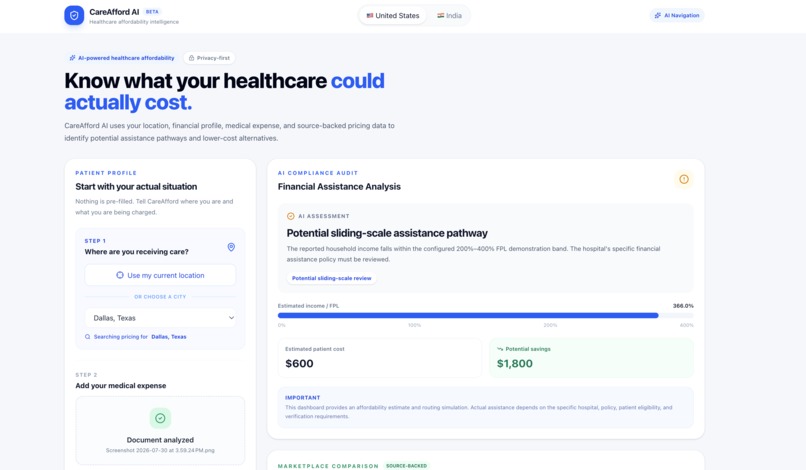Click the Document analyzed upload area
The image size is (806, 470).
click(x=160, y=430)
